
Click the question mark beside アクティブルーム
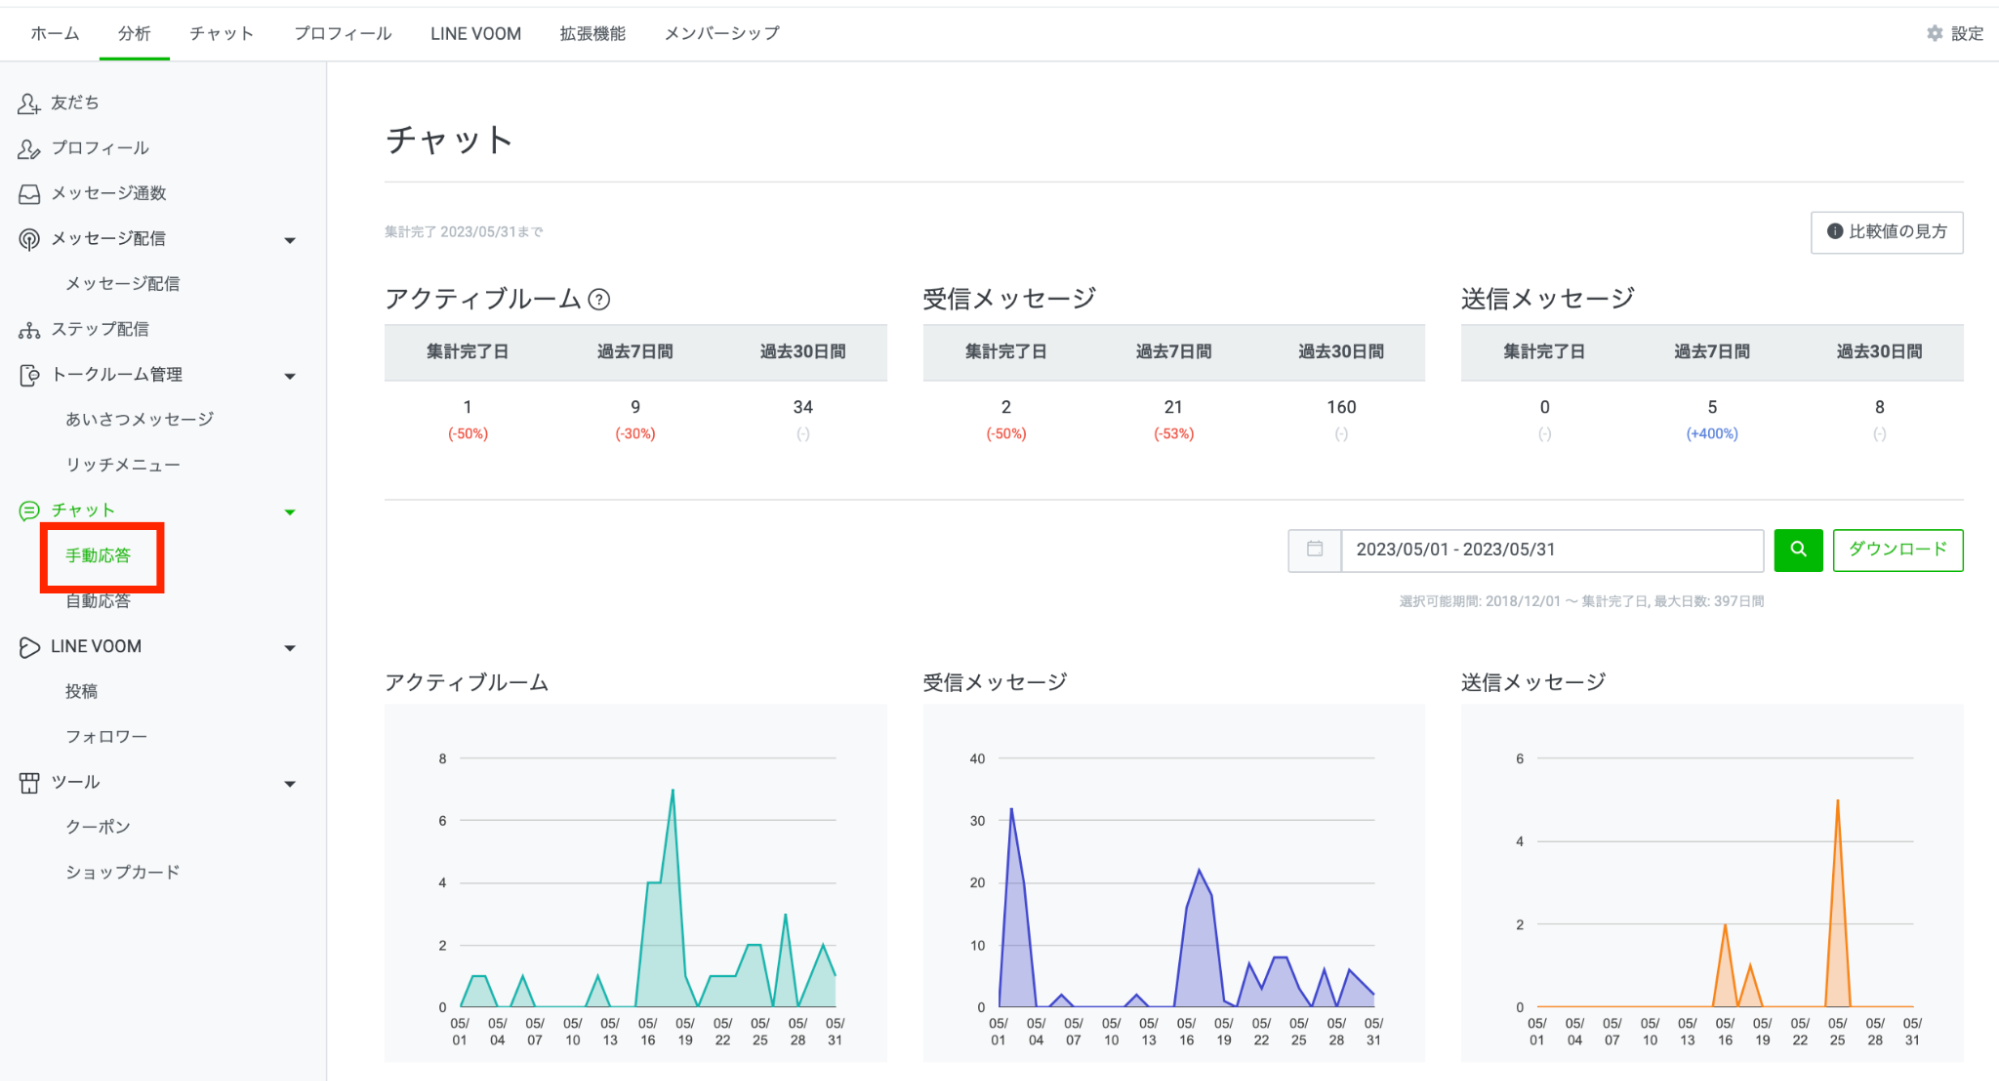tap(599, 298)
